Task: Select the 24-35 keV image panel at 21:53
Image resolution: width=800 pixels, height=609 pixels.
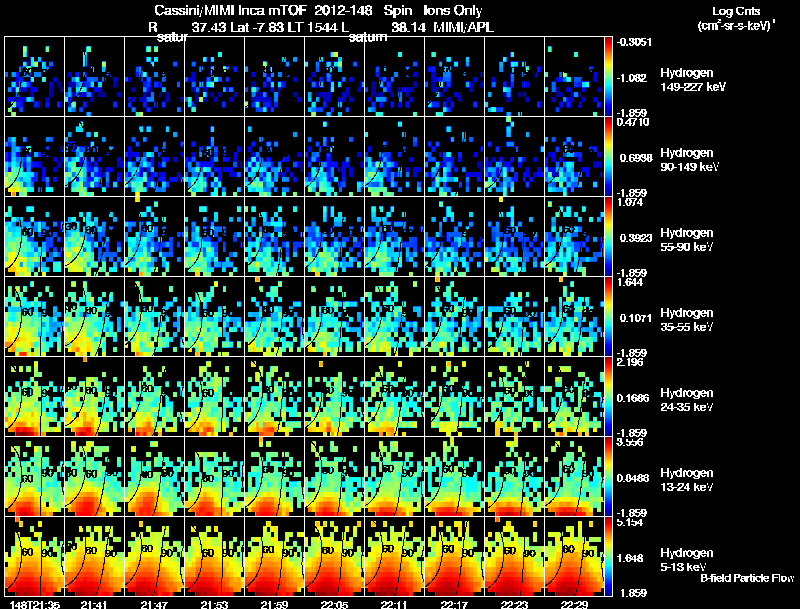Action: click(x=214, y=397)
